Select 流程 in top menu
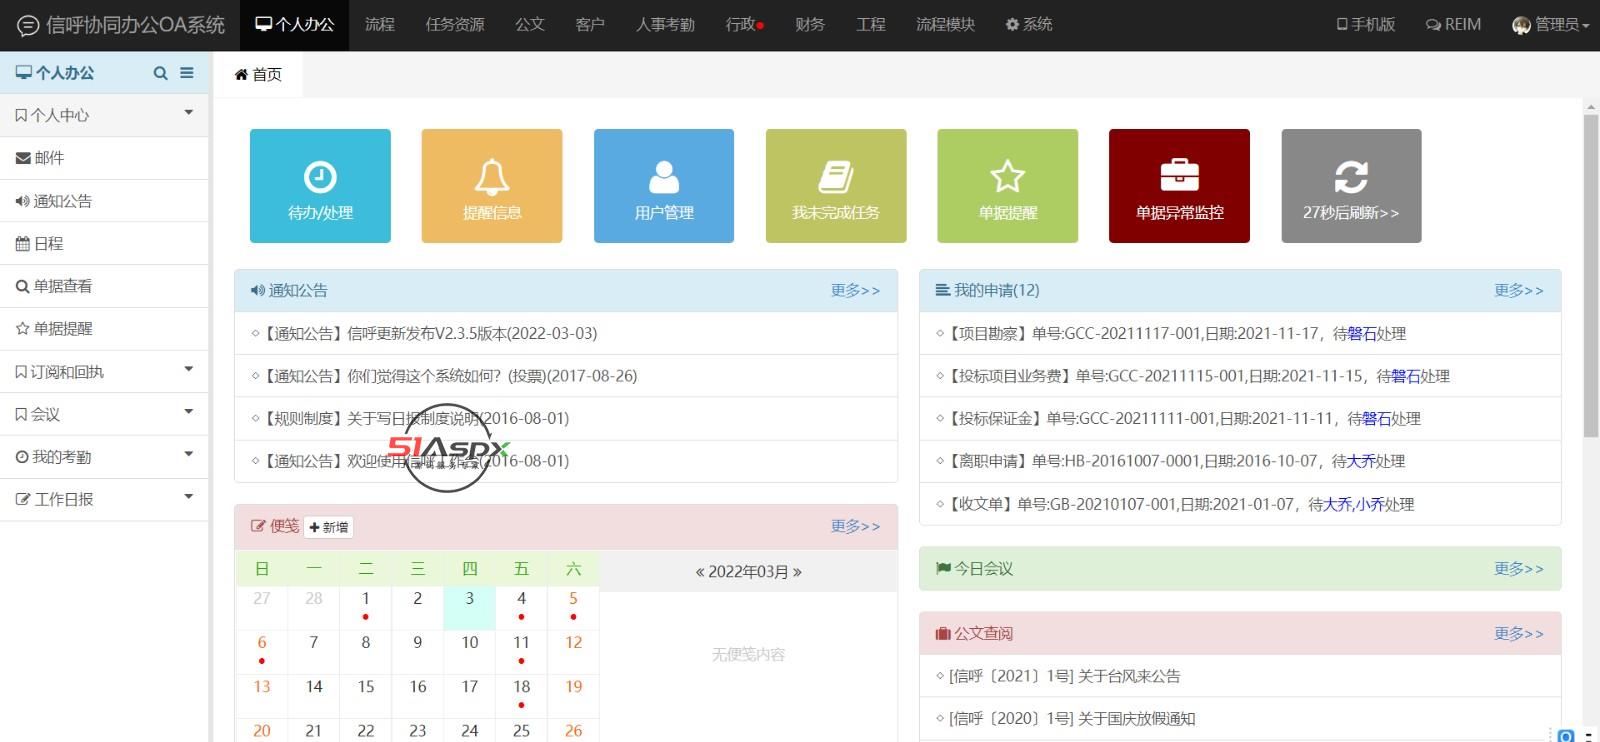Screen dimensions: 1600x742 380,25
